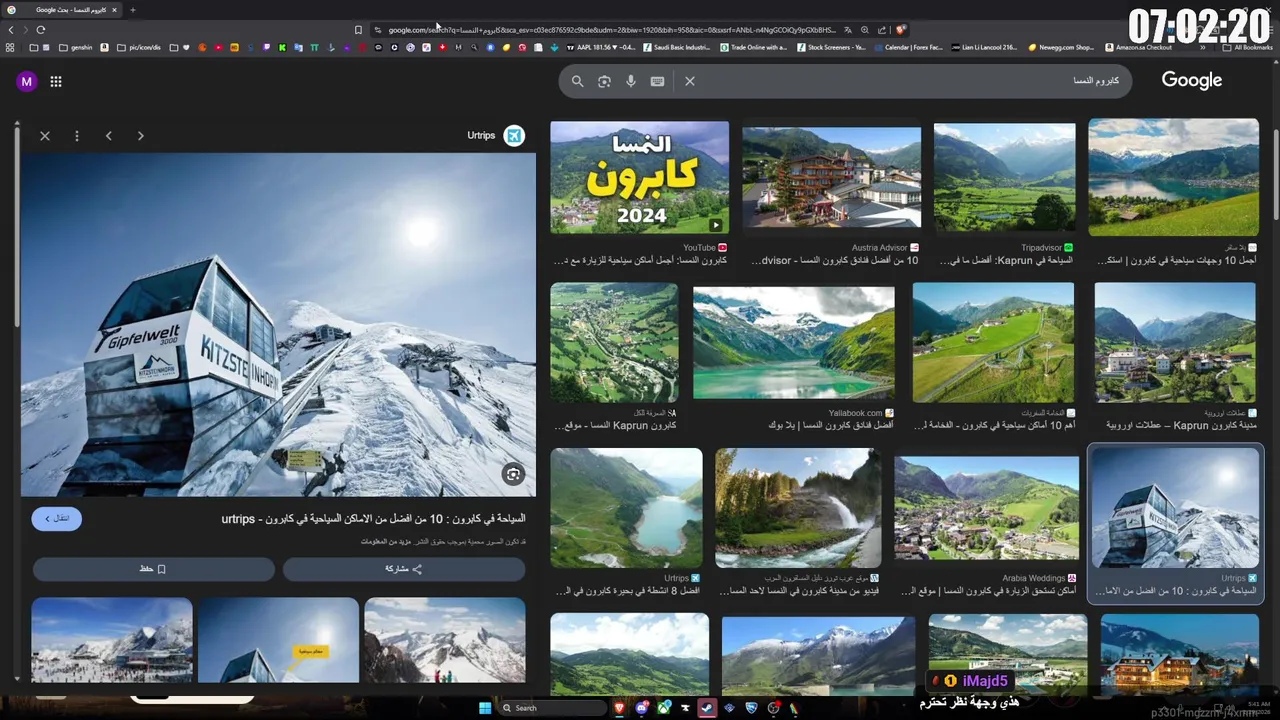The width and height of the screenshot is (1280, 720).
Task: Open the Urtrips page title link in preview
Action: tap(373, 519)
